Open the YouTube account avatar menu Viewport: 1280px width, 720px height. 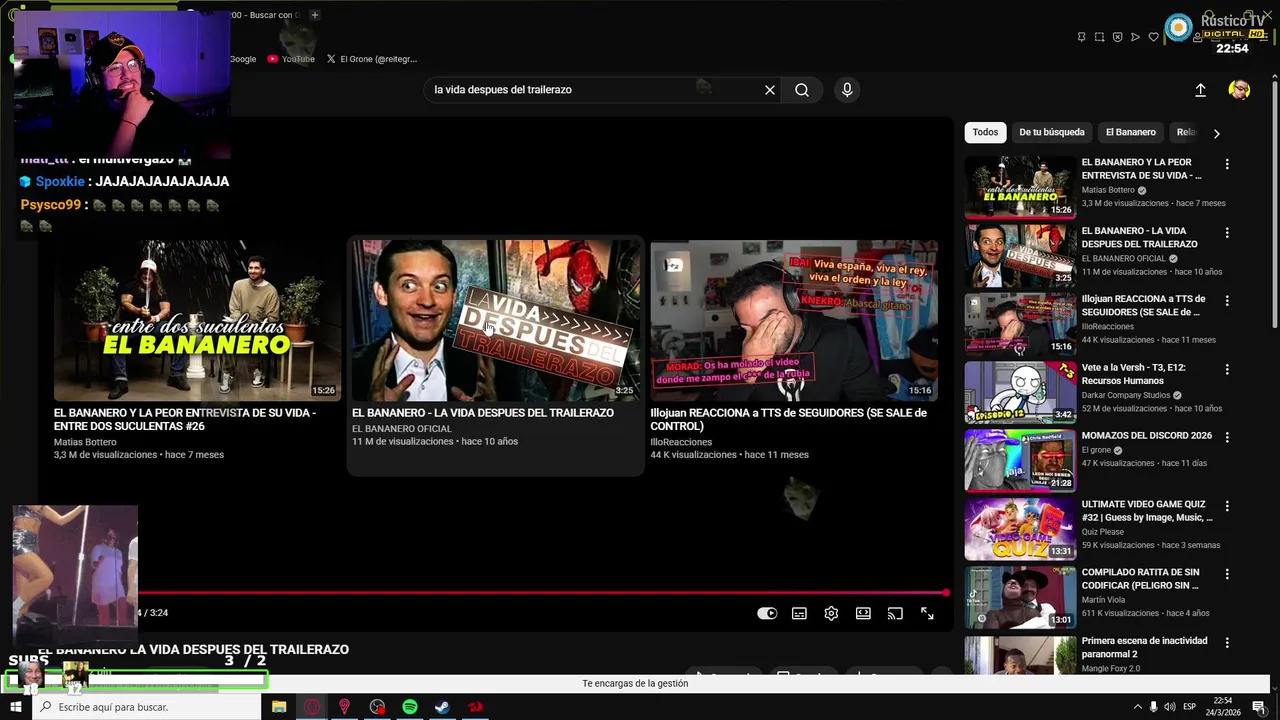[x=1239, y=90]
